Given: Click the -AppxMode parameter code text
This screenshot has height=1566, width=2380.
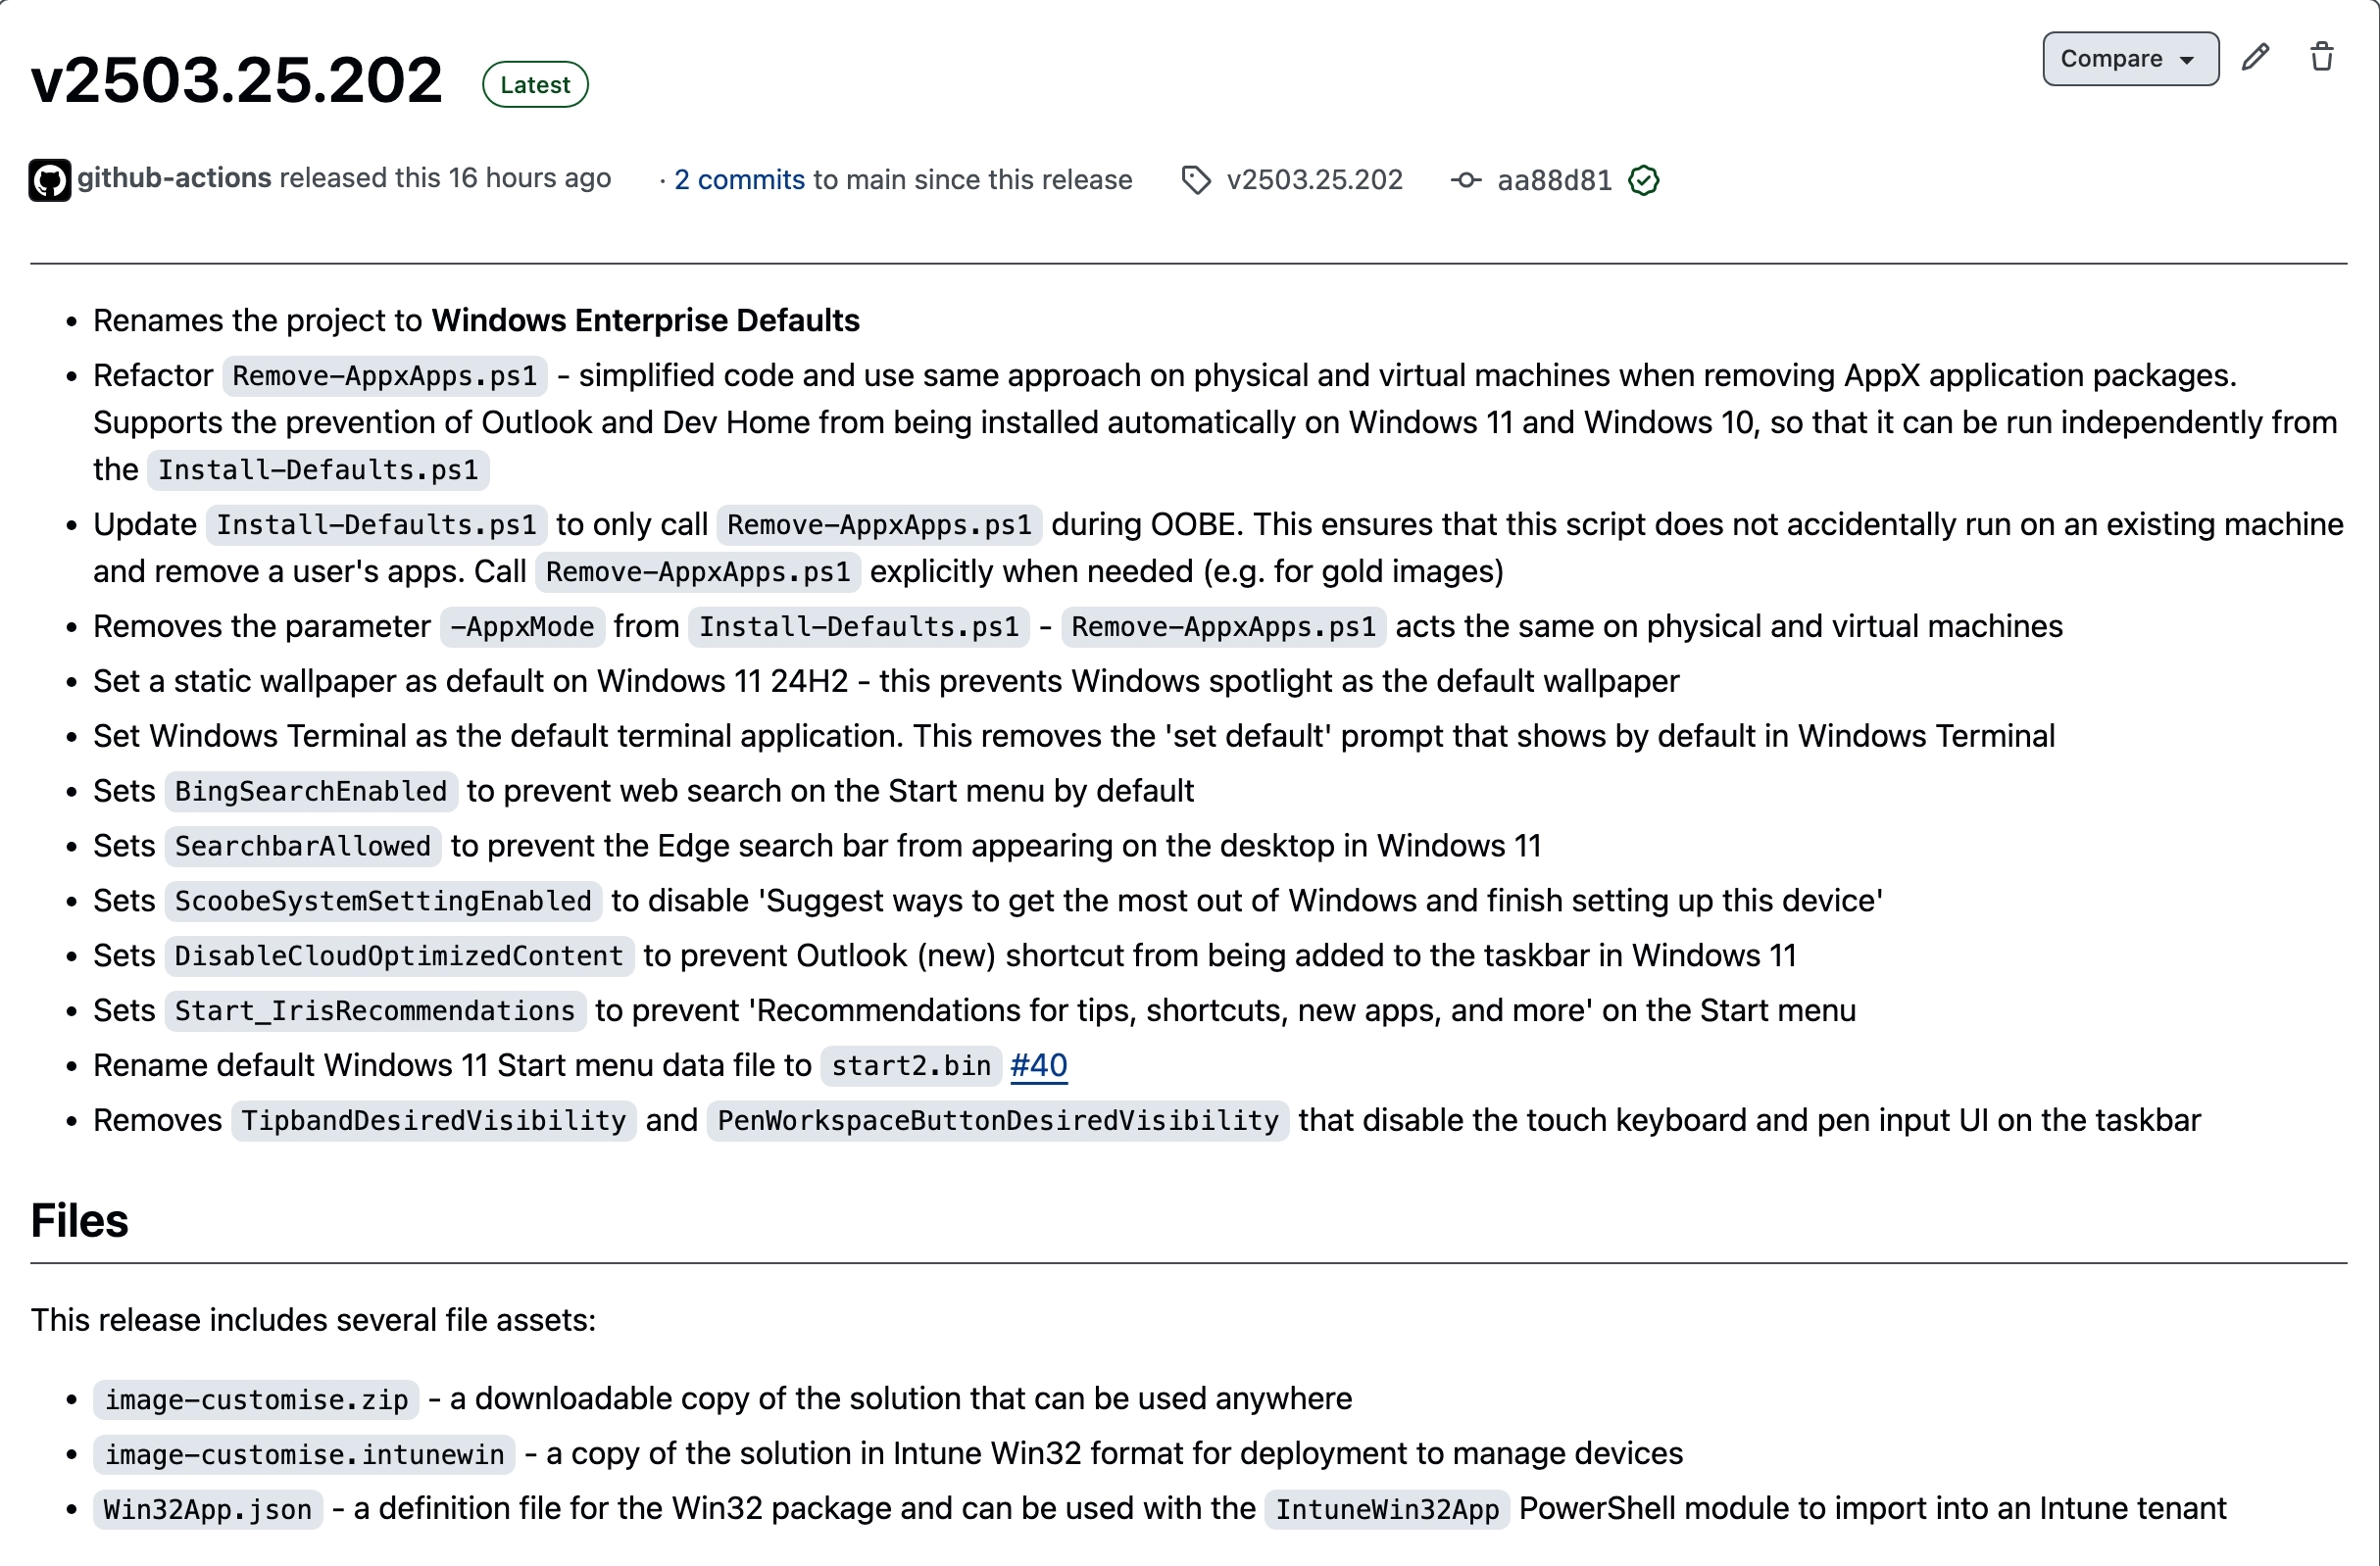Looking at the screenshot, I should 522,627.
